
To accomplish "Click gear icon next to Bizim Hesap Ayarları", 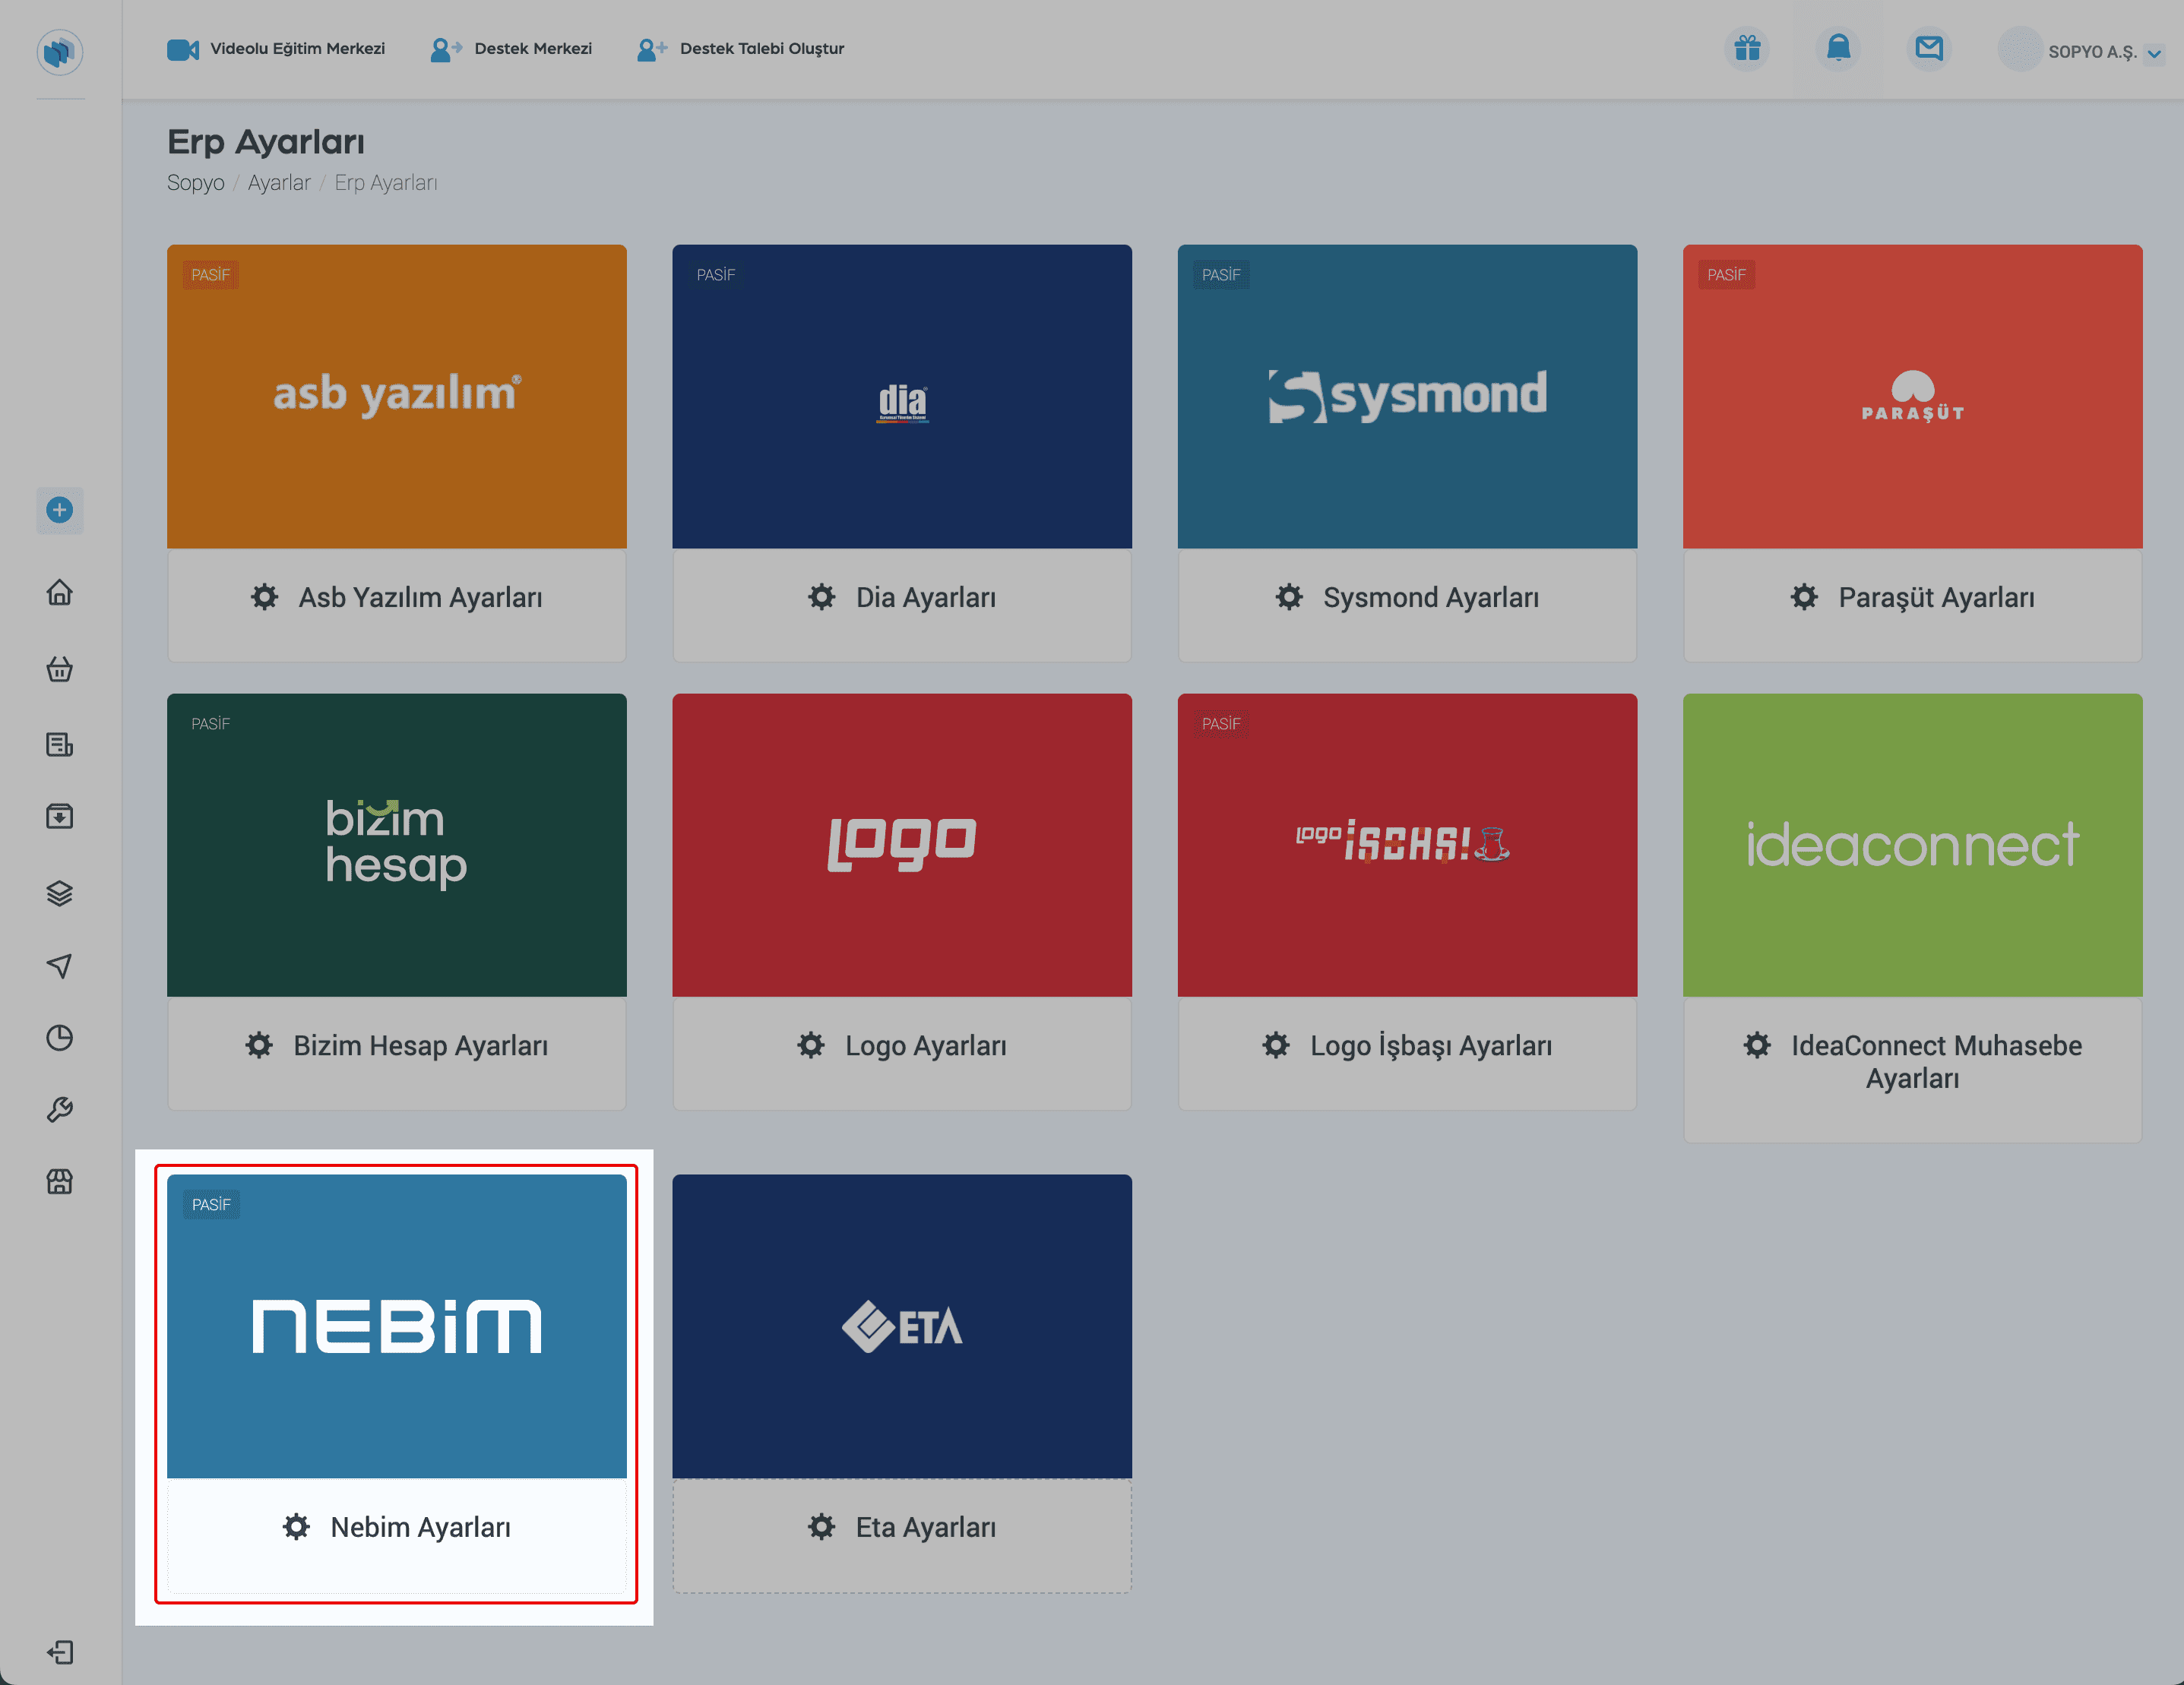I will [x=259, y=1046].
